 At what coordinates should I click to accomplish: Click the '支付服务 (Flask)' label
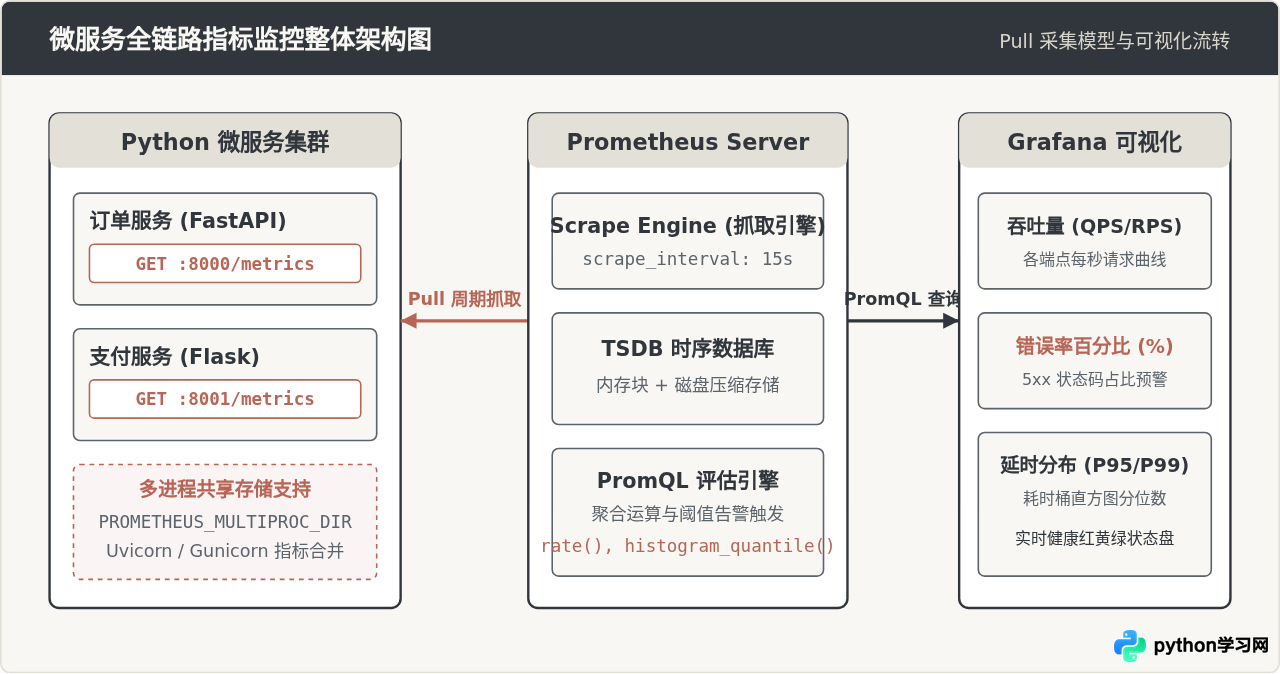point(175,356)
